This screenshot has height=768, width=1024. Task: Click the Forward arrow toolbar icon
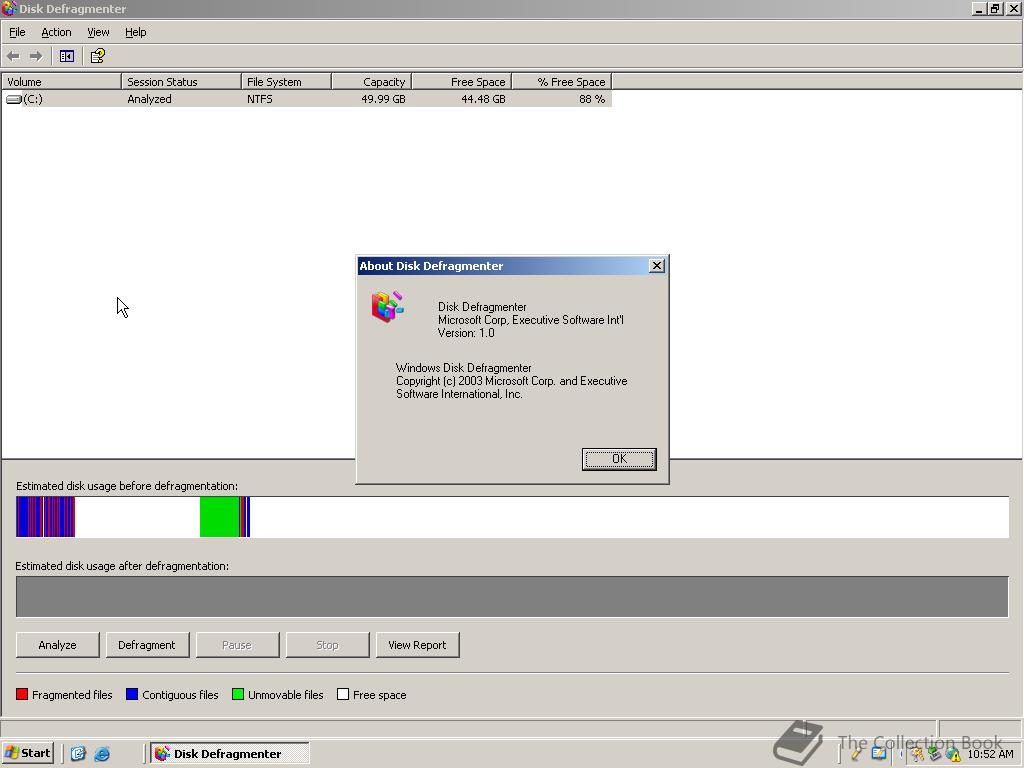pyautogui.click(x=36, y=56)
